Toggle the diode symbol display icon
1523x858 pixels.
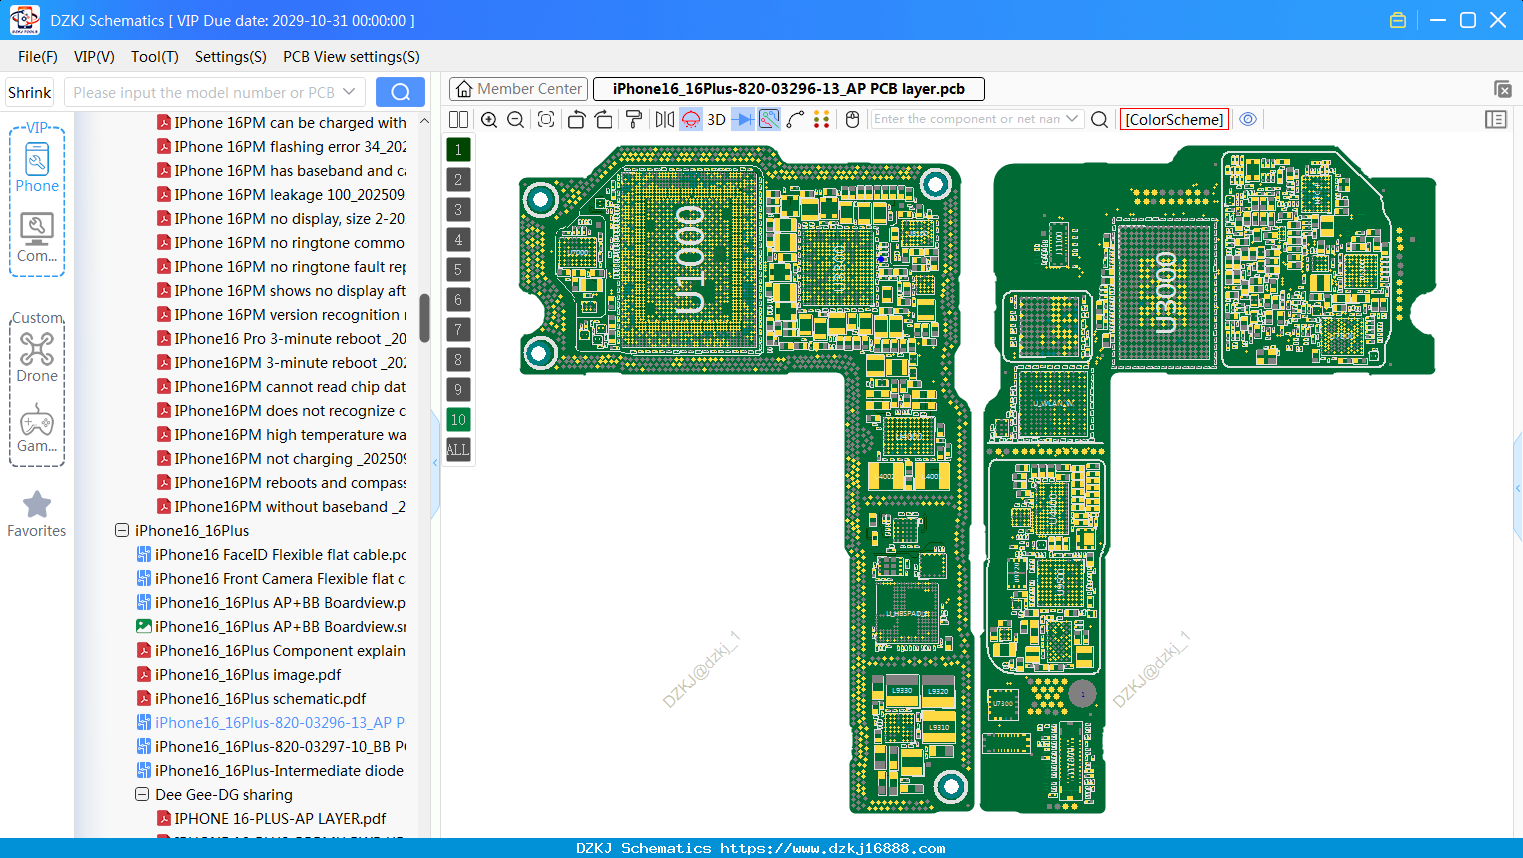(743, 119)
